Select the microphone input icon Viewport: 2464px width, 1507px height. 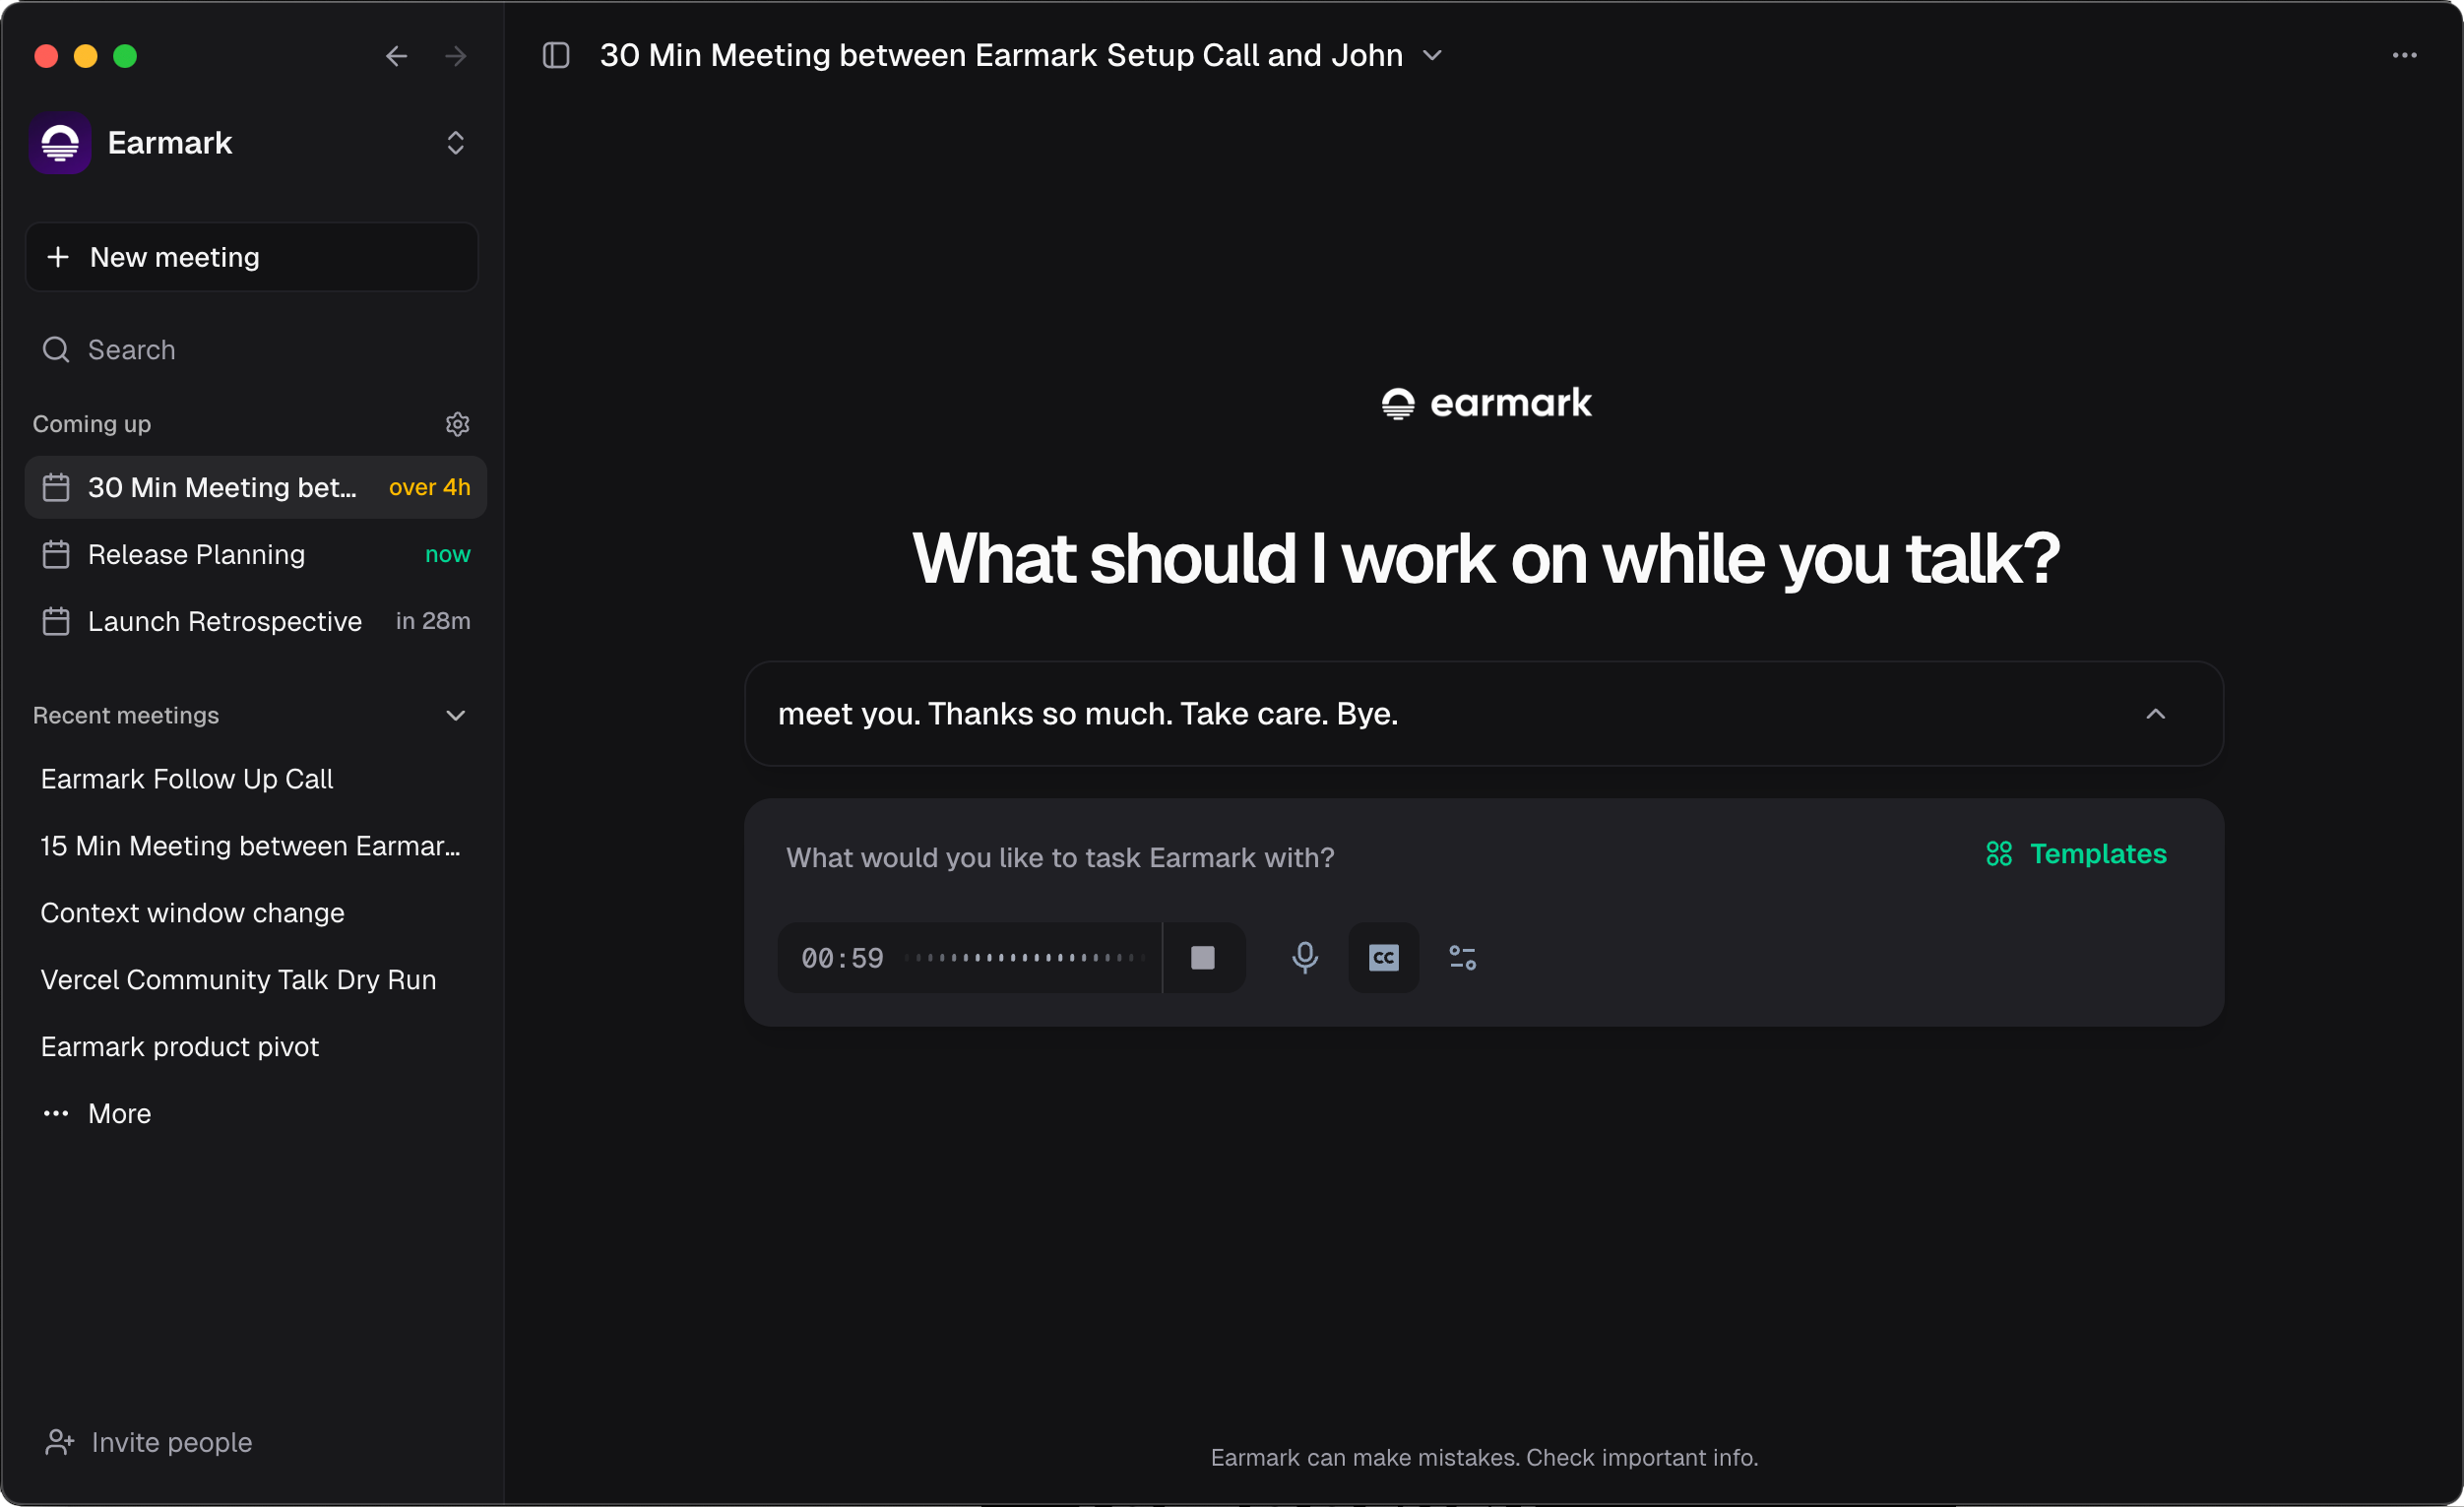(x=1305, y=957)
